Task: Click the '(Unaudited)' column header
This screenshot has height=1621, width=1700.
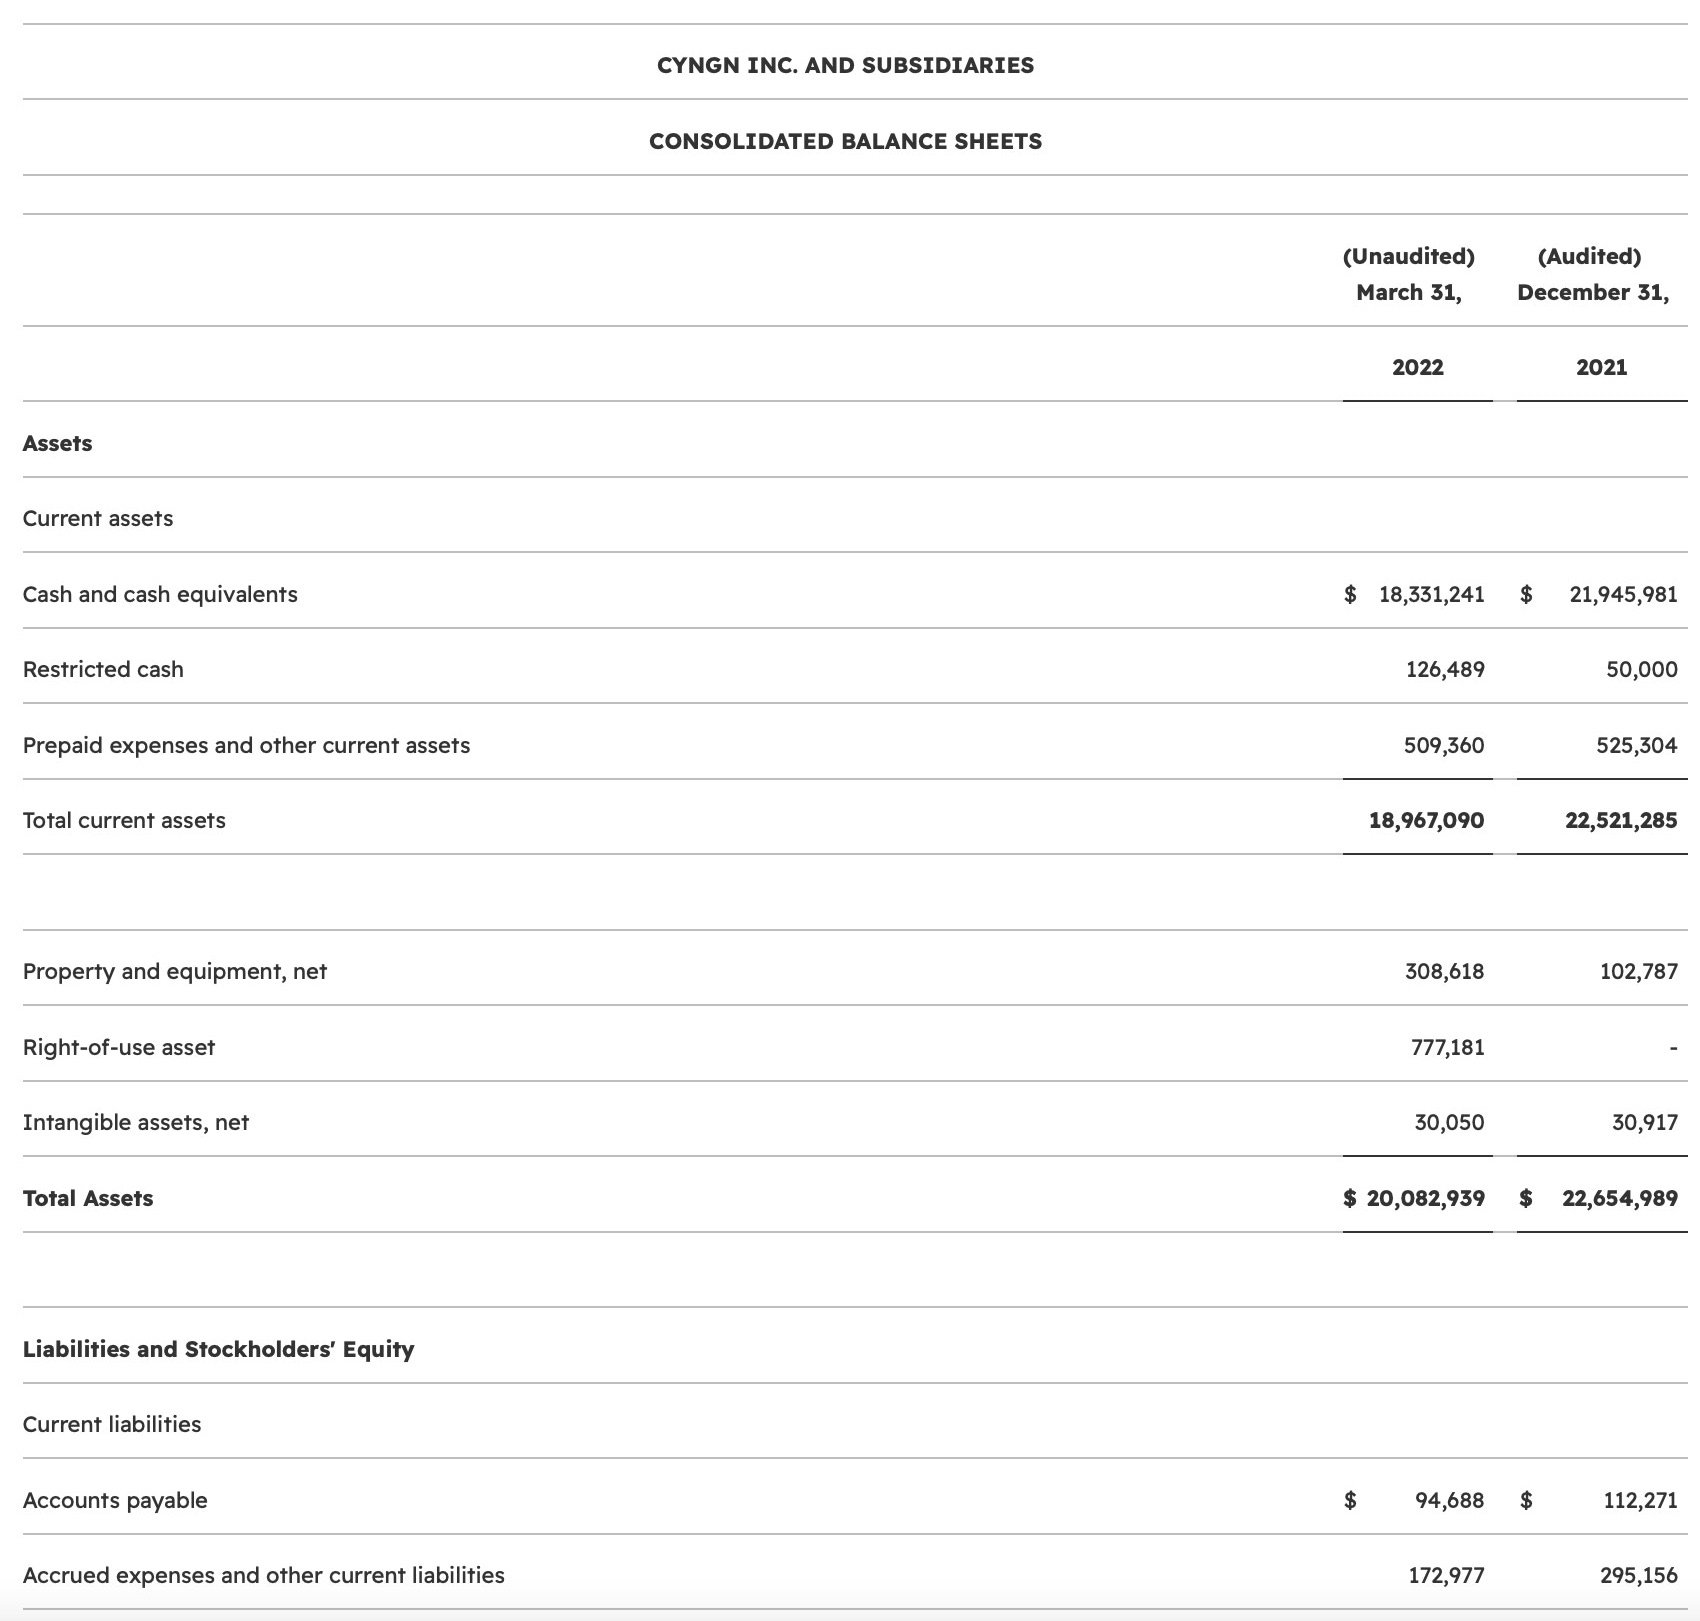Action: coord(1408,256)
